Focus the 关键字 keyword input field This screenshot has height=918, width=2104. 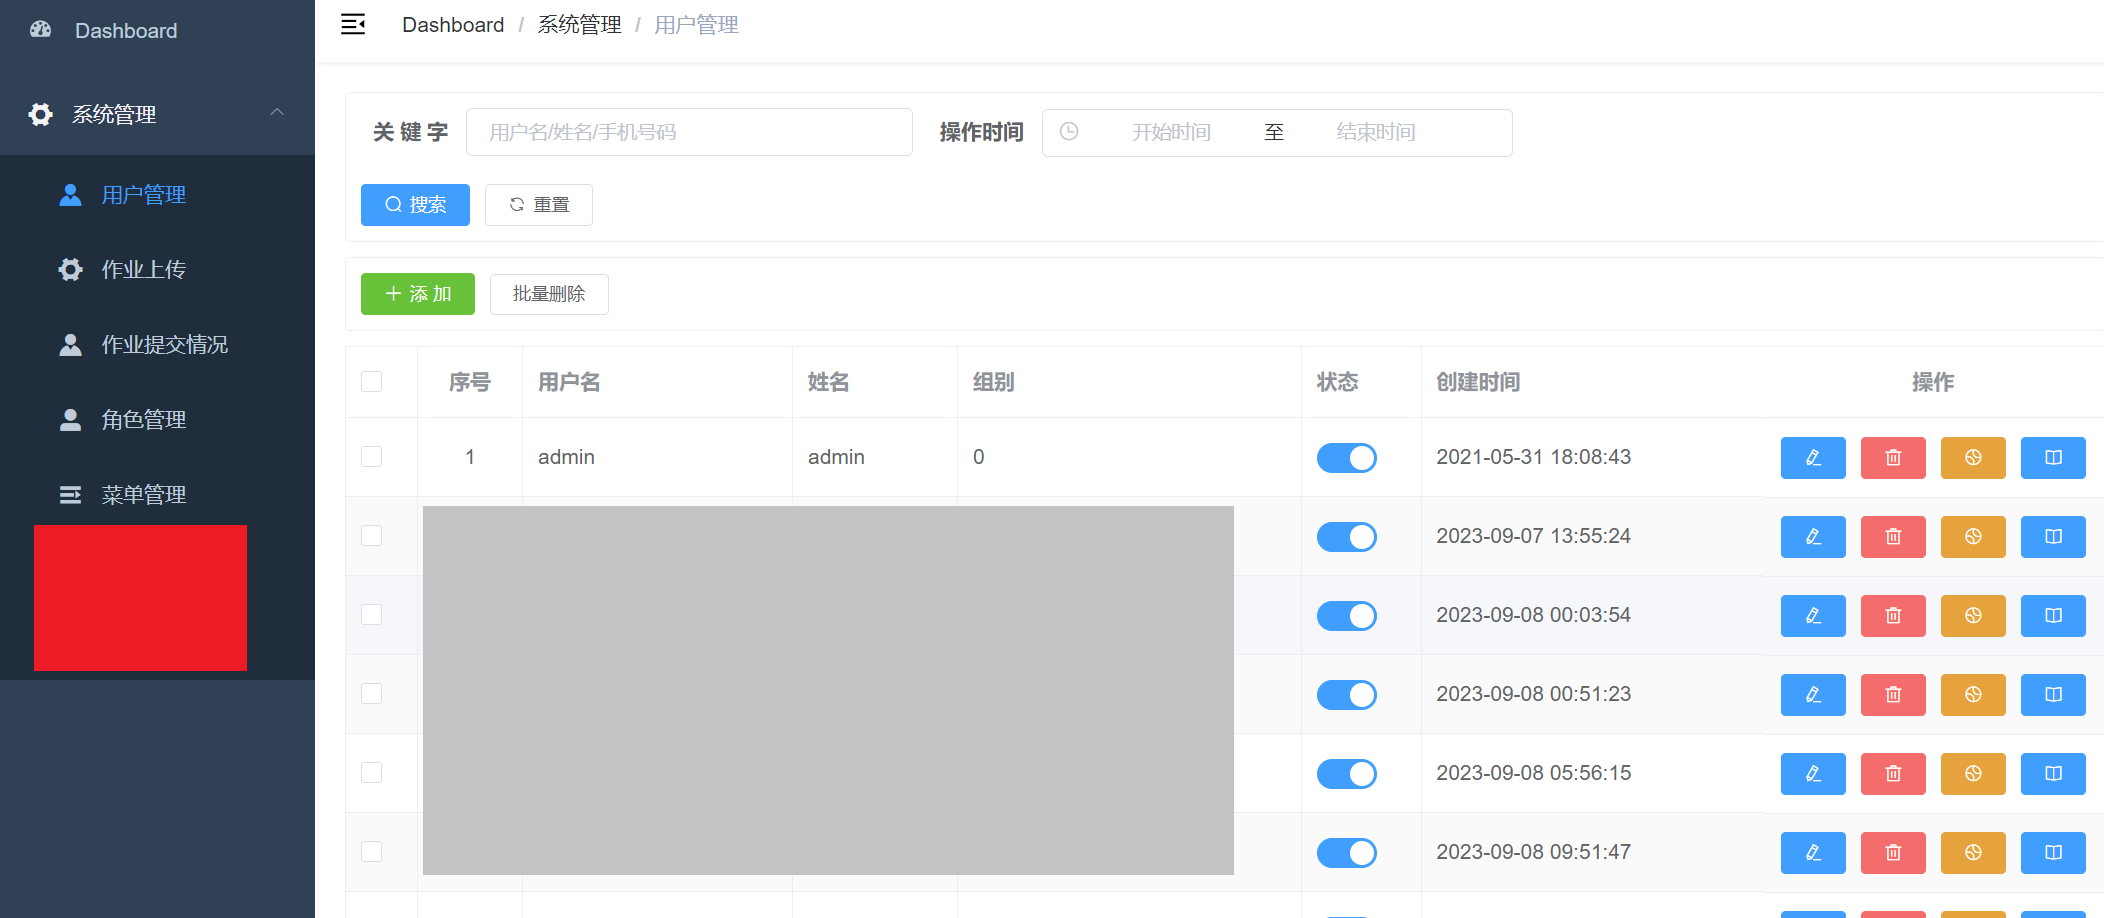(688, 133)
